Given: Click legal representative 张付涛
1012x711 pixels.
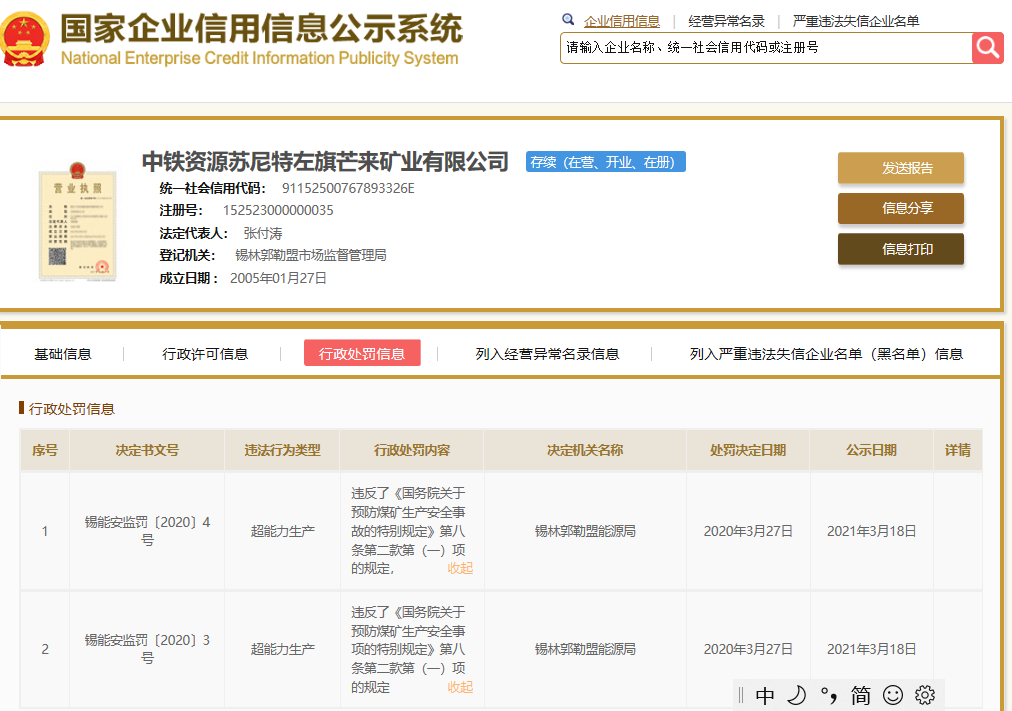Looking at the screenshot, I should coord(263,234).
